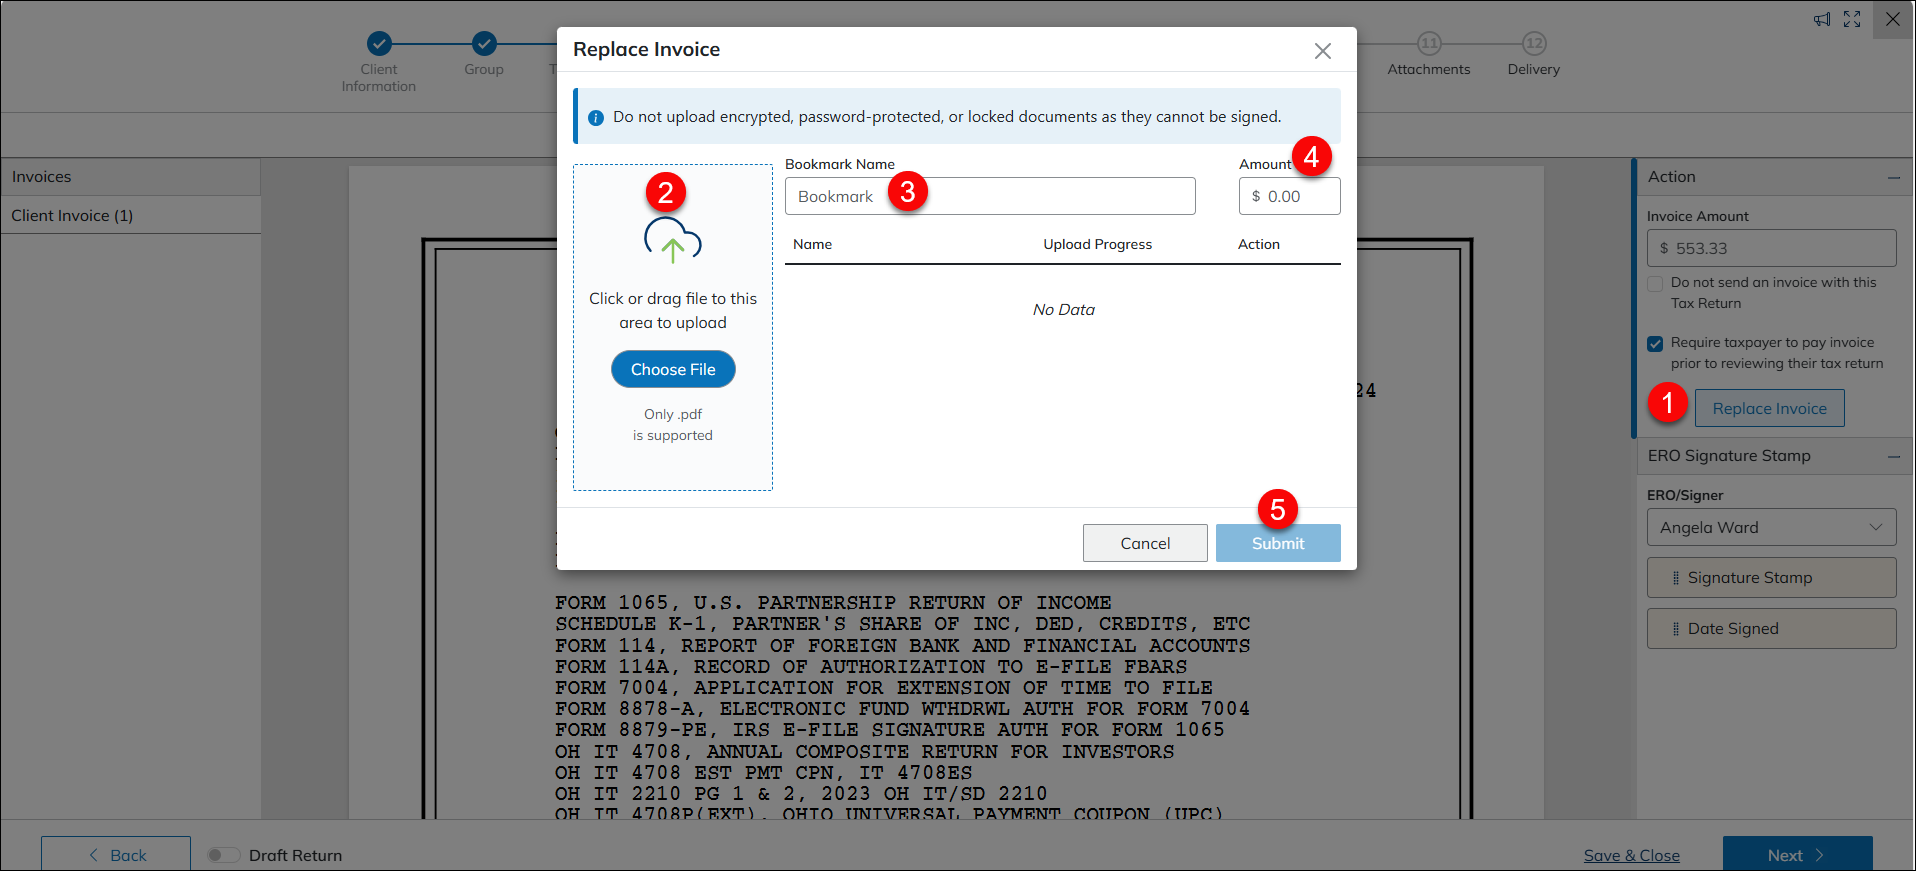Go to step 12 Delivery
This screenshot has height=871, width=1916.
point(1534,43)
